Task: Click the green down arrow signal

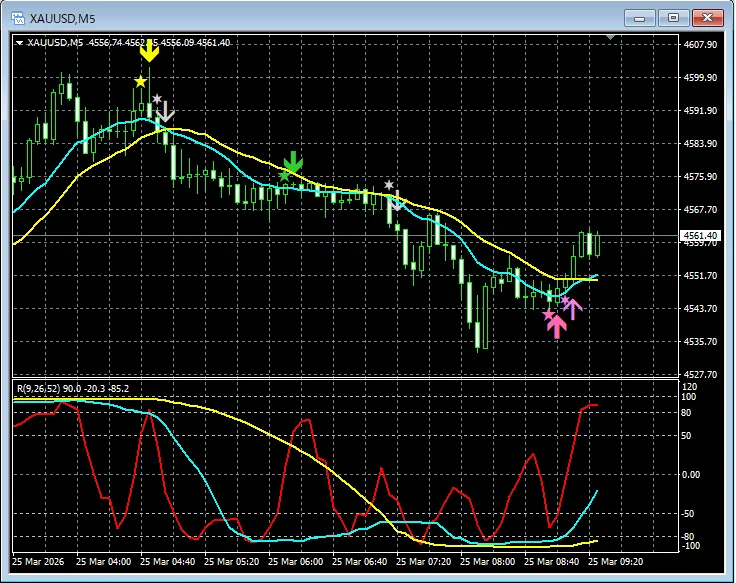Action: (x=293, y=161)
